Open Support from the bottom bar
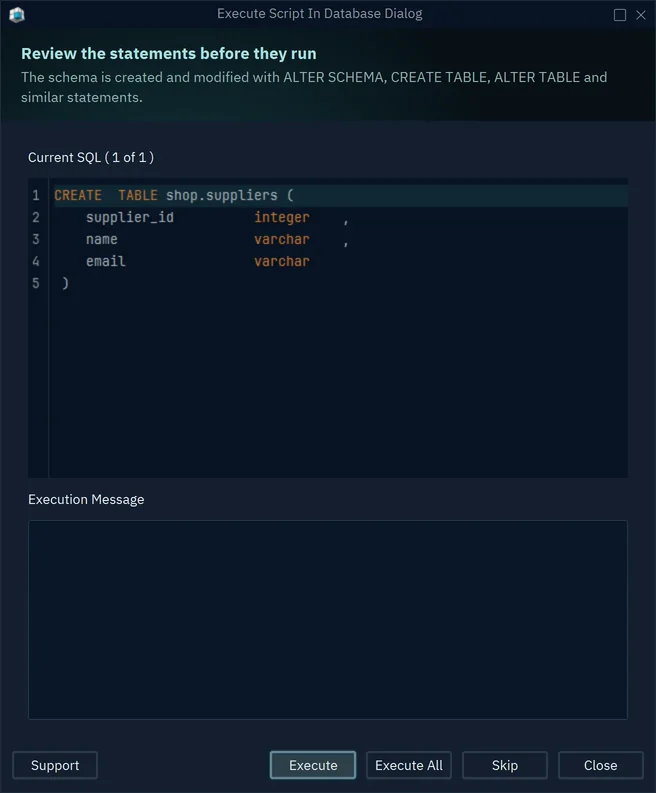 click(55, 765)
